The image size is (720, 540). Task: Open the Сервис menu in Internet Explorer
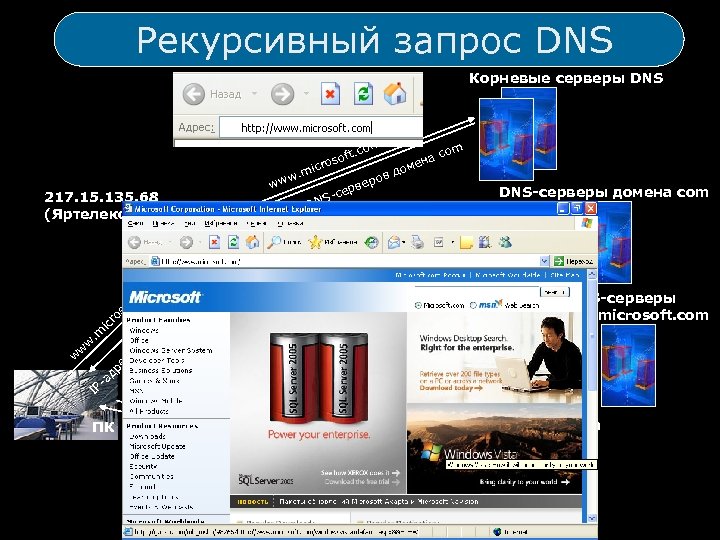(257, 223)
